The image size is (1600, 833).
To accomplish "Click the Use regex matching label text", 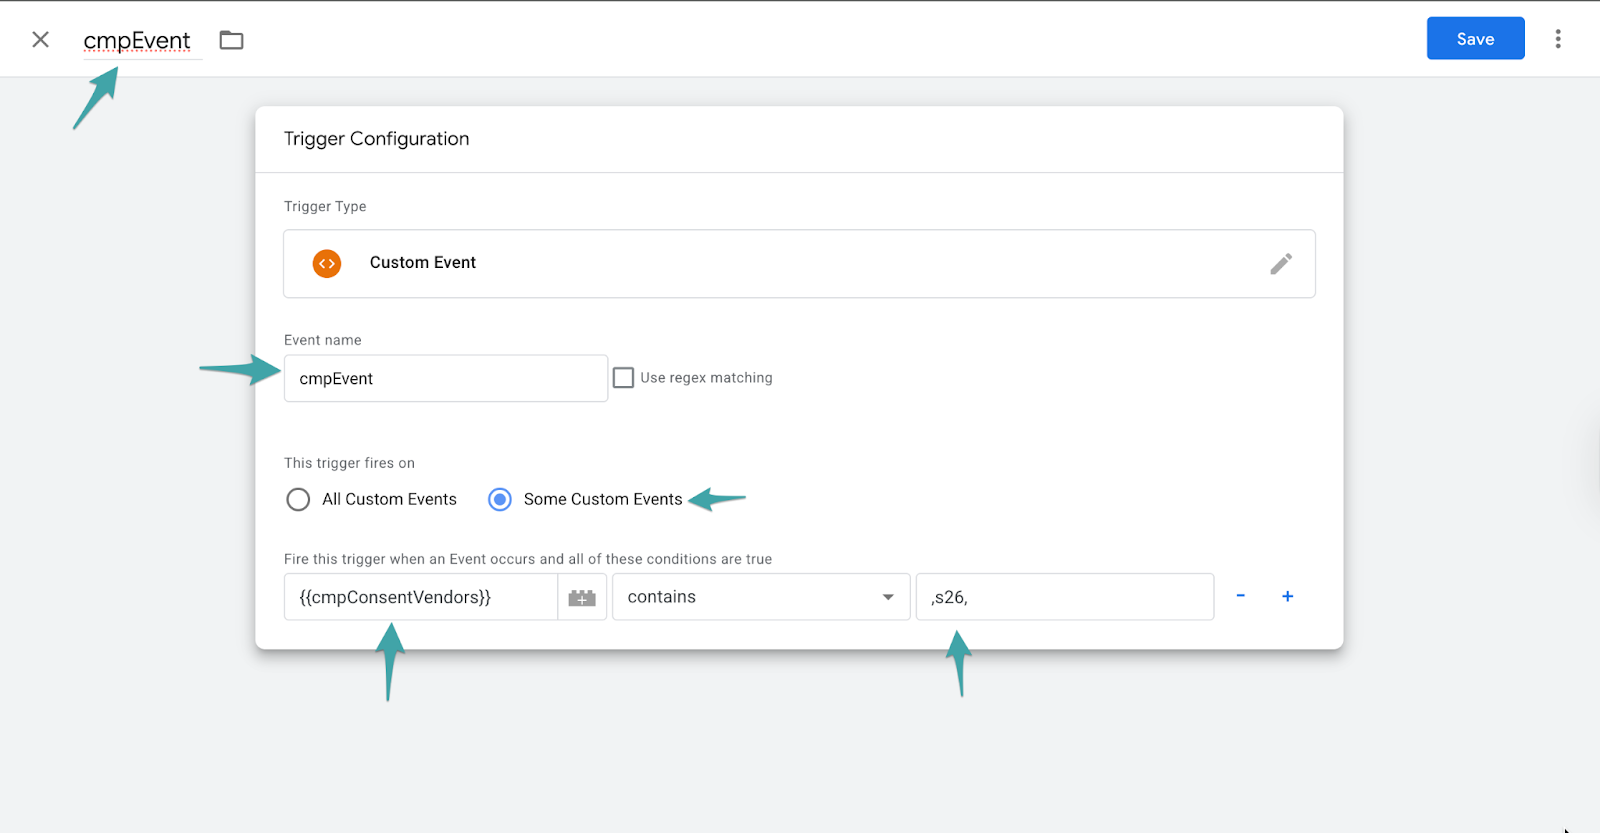I will (706, 378).
